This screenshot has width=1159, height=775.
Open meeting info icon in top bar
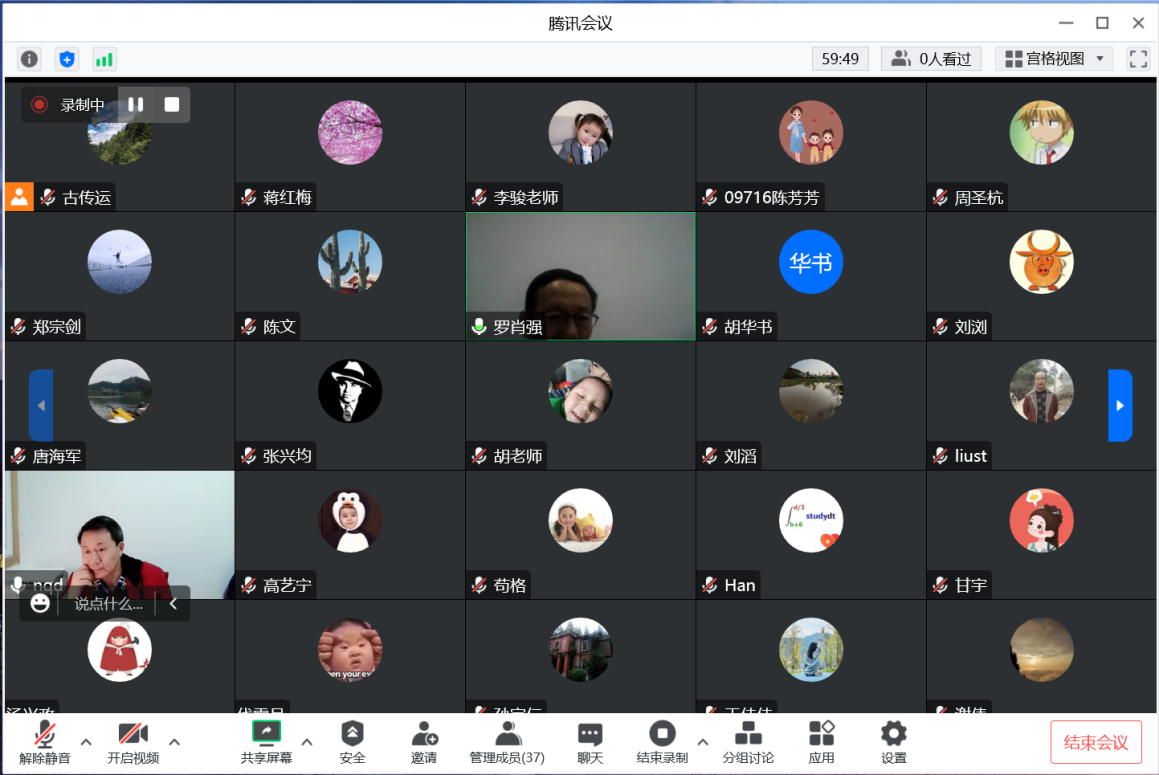[x=30, y=59]
